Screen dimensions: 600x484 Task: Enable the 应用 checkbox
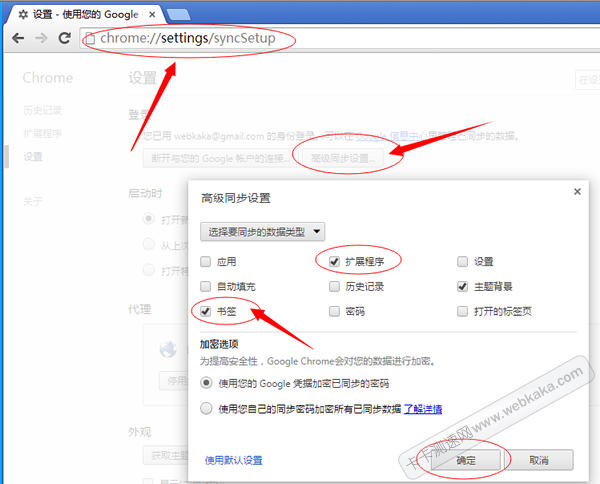[206, 262]
